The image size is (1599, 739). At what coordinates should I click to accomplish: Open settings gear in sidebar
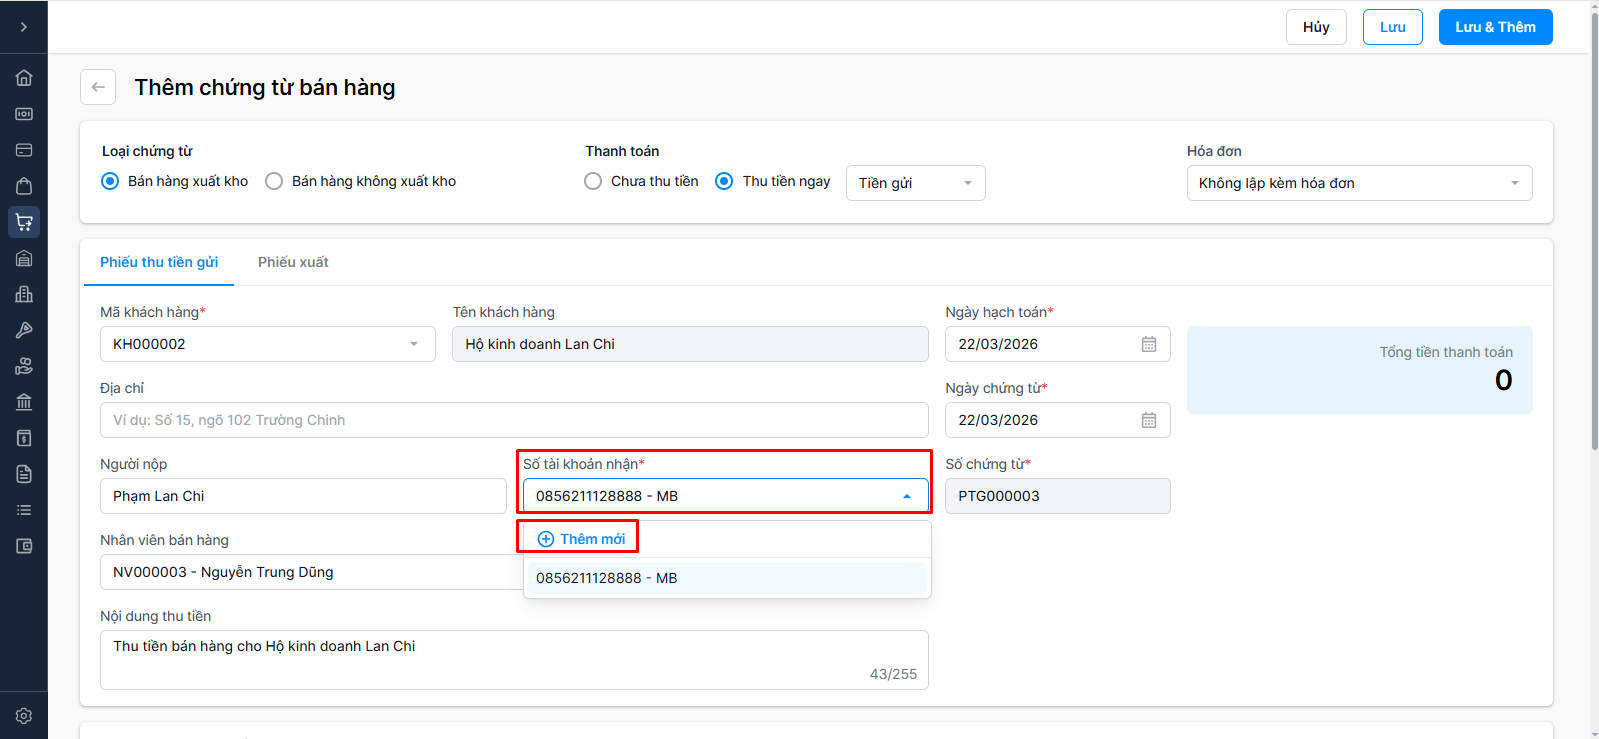point(24,716)
